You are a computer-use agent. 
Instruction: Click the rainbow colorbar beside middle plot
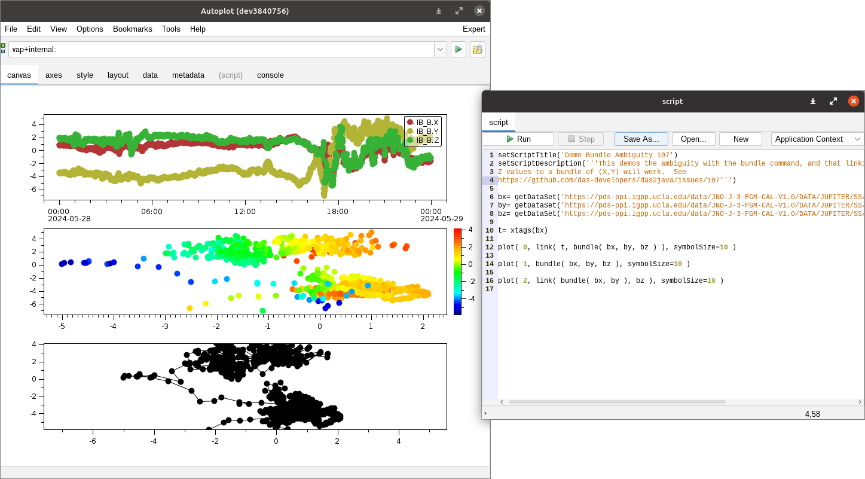(x=458, y=272)
